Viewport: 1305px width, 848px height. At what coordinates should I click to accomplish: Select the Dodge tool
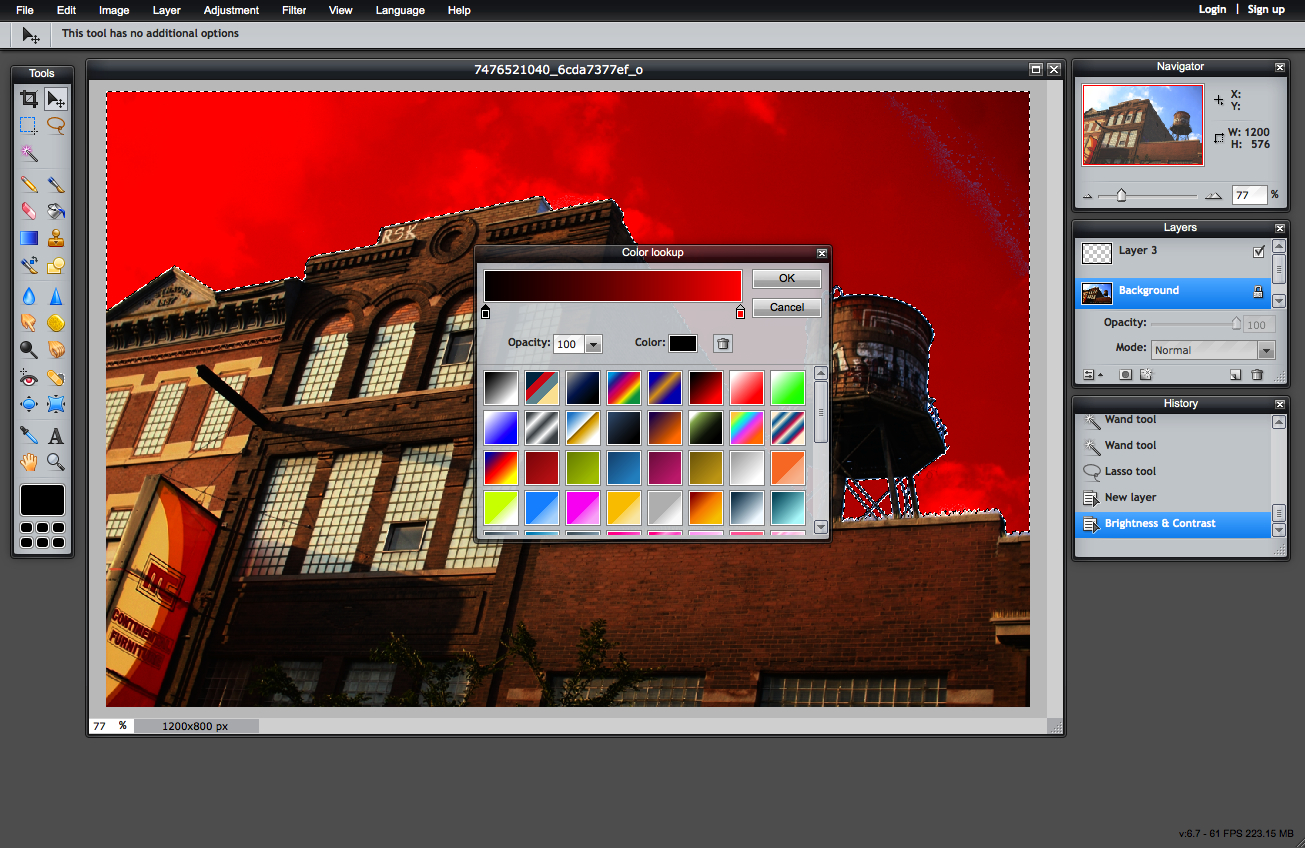[29, 350]
